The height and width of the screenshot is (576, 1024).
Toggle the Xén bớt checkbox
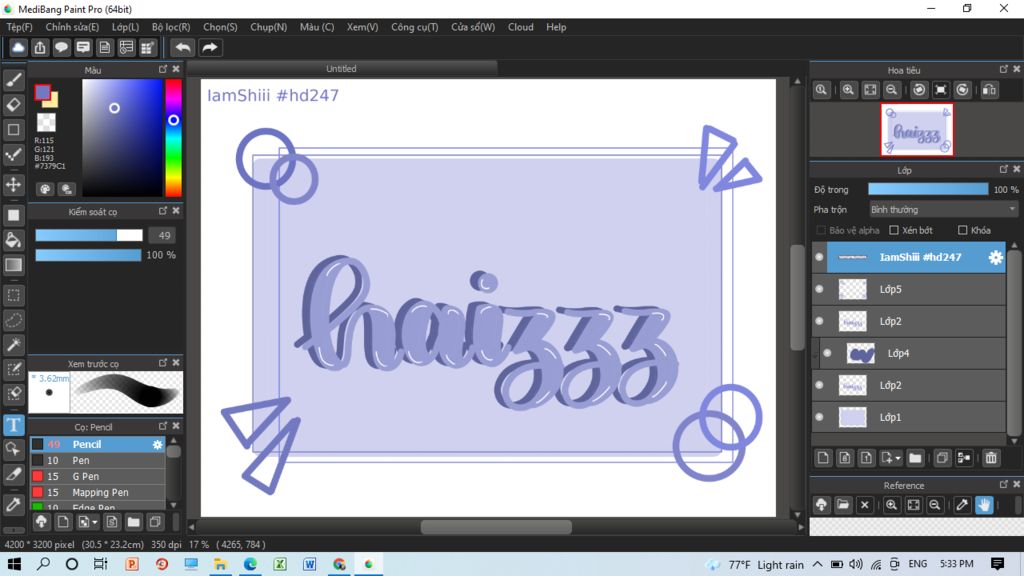[x=894, y=231]
